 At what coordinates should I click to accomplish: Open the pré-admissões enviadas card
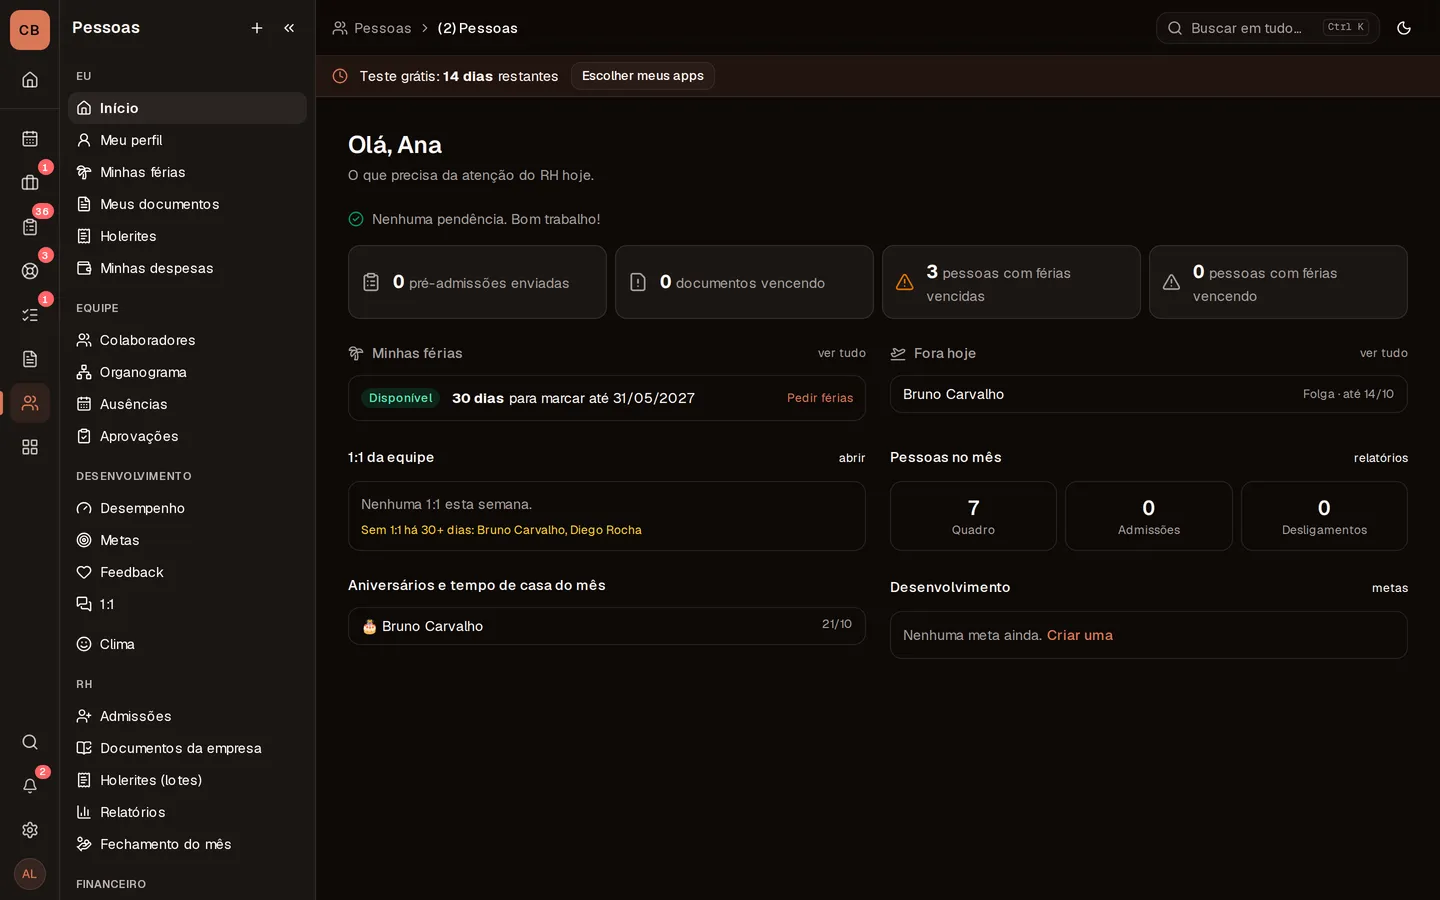tap(477, 282)
